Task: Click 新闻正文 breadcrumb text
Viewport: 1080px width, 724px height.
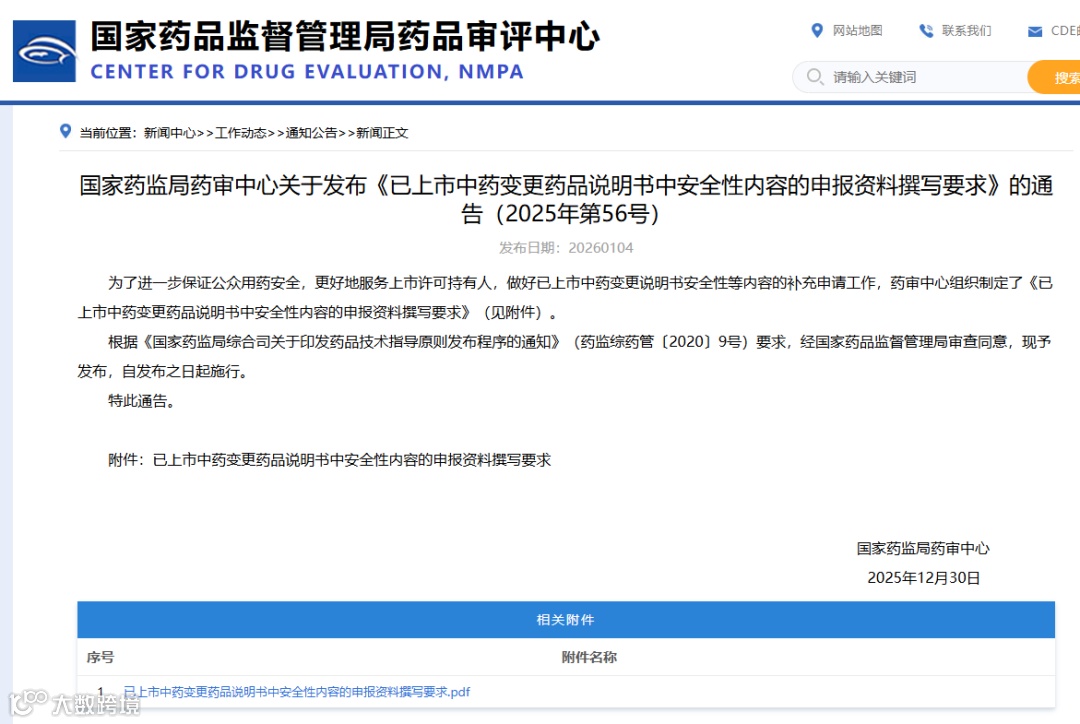Action: (x=382, y=133)
